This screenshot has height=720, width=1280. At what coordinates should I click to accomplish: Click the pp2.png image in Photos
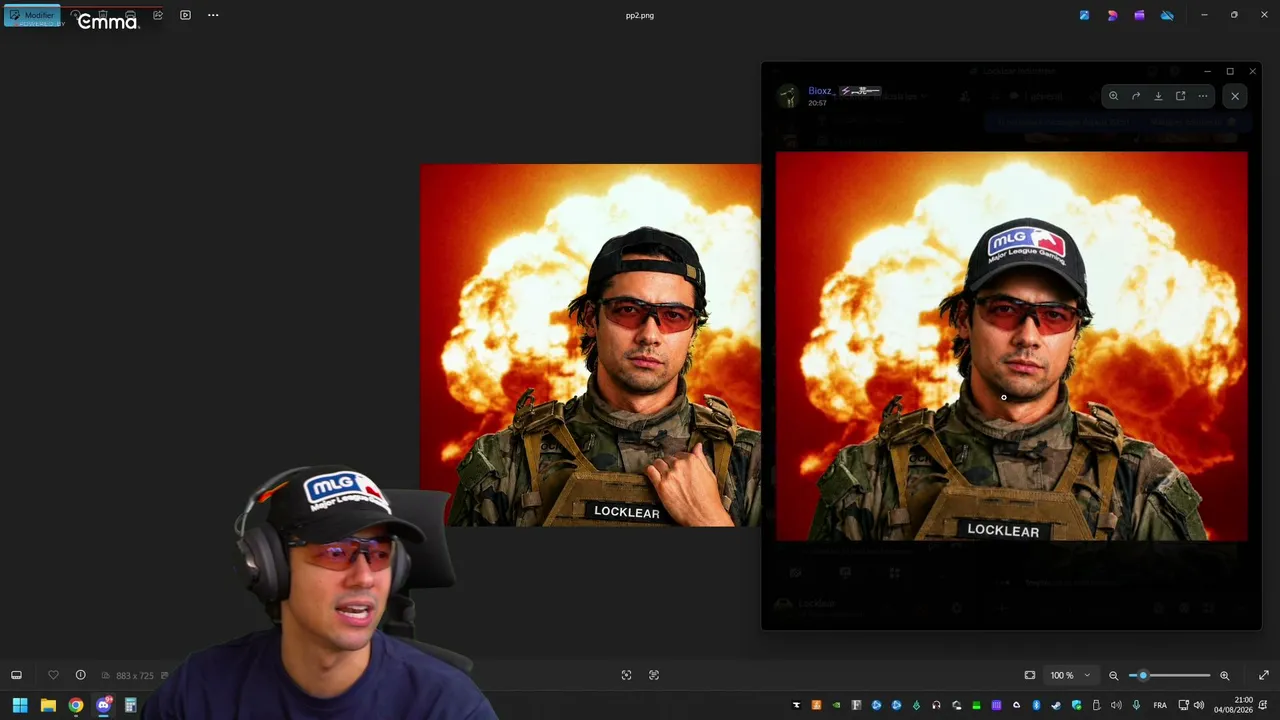(590, 345)
